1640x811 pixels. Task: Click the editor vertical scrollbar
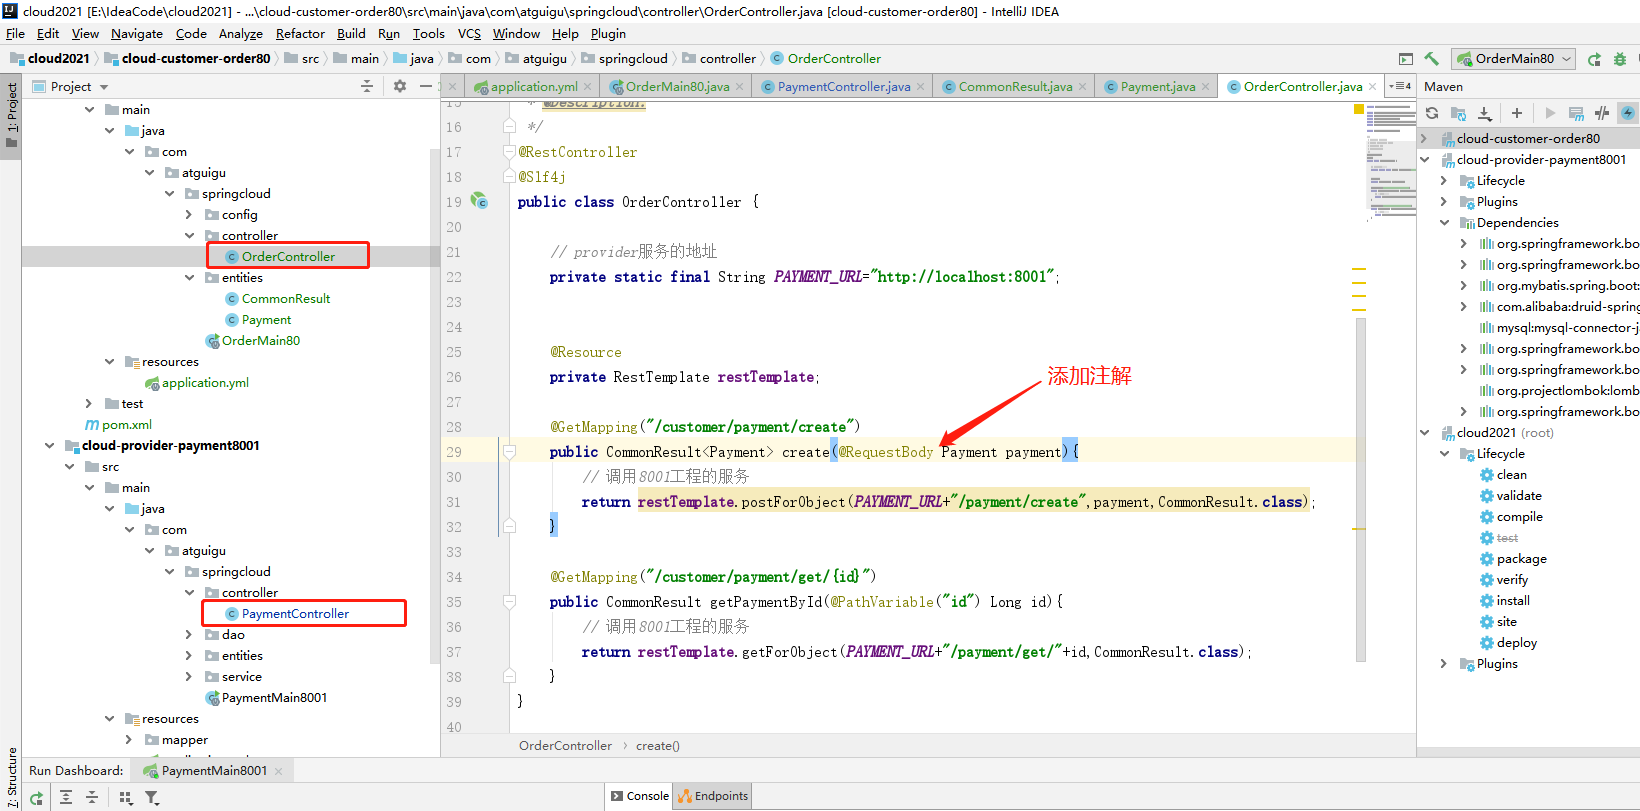pos(1361,489)
